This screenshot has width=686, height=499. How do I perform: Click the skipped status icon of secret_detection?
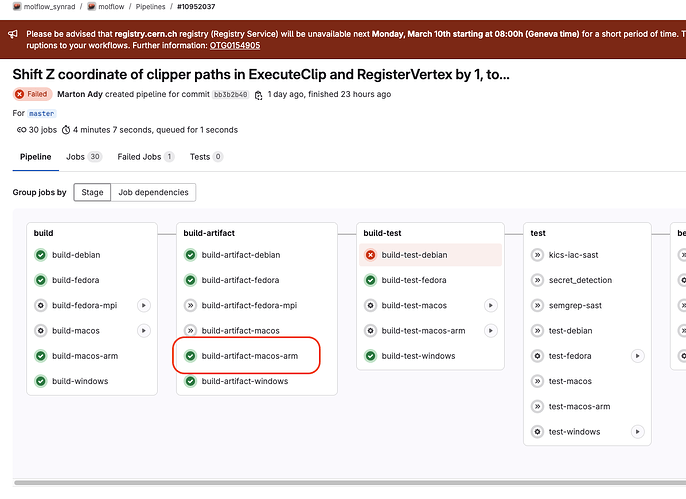(537, 280)
